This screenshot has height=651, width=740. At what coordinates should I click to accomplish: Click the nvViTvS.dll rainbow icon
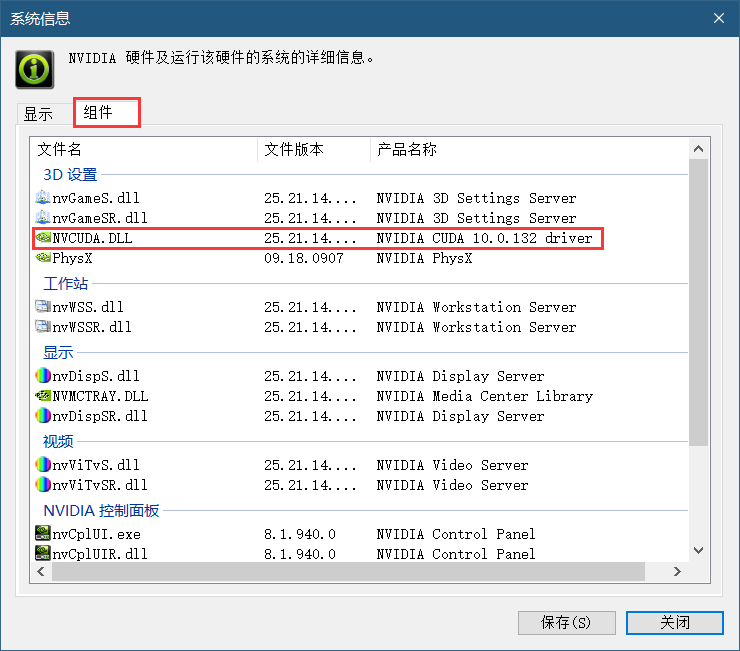(42, 465)
